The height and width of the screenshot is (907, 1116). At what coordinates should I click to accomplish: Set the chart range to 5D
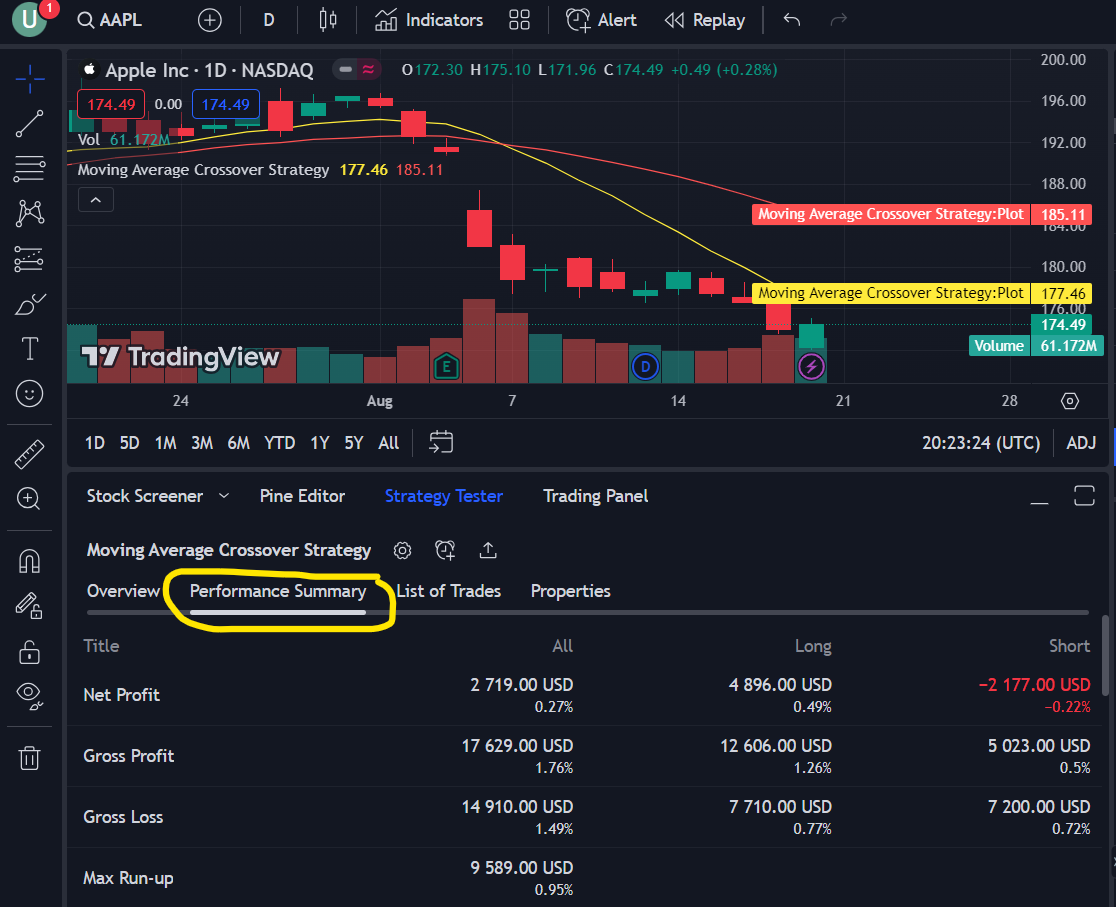pyautogui.click(x=130, y=443)
